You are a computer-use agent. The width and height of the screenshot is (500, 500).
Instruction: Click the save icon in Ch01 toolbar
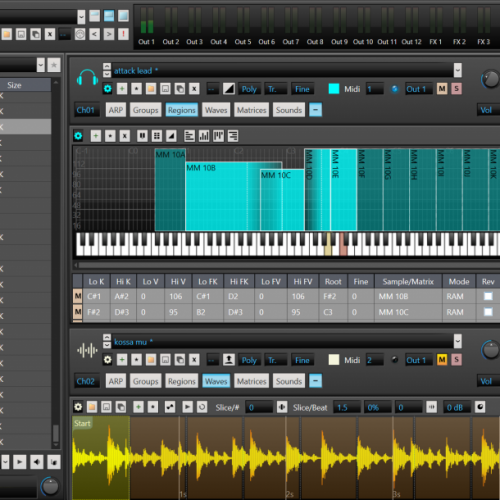(165, 89)
